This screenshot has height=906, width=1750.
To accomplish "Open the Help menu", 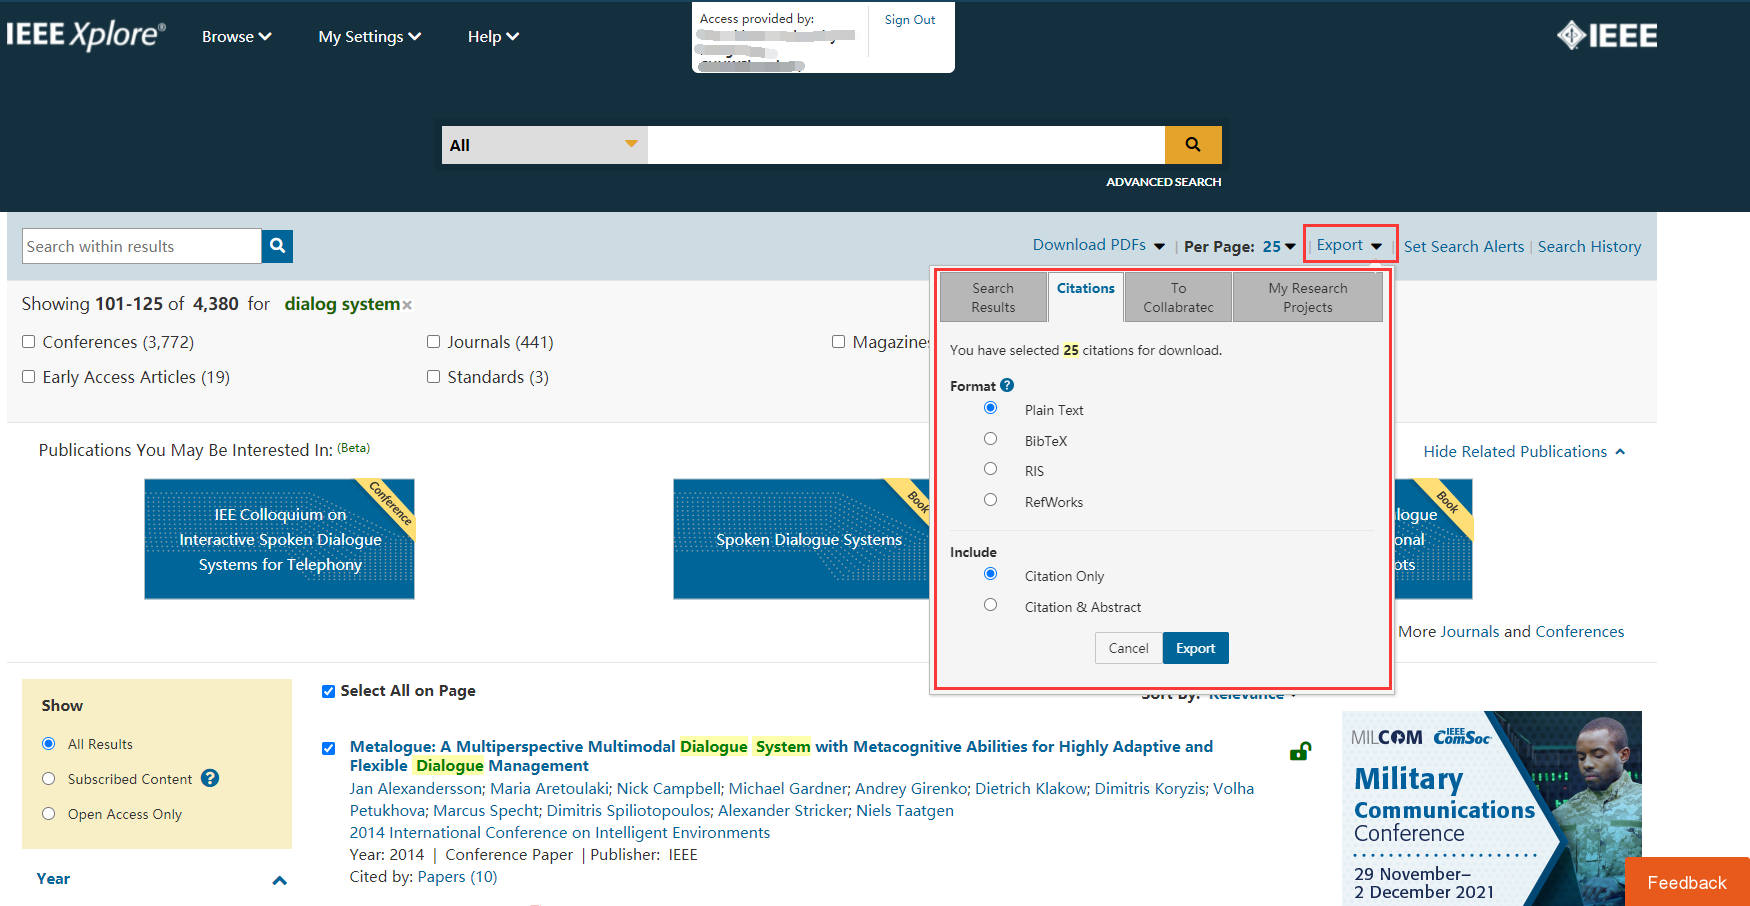I will [494, 36].
